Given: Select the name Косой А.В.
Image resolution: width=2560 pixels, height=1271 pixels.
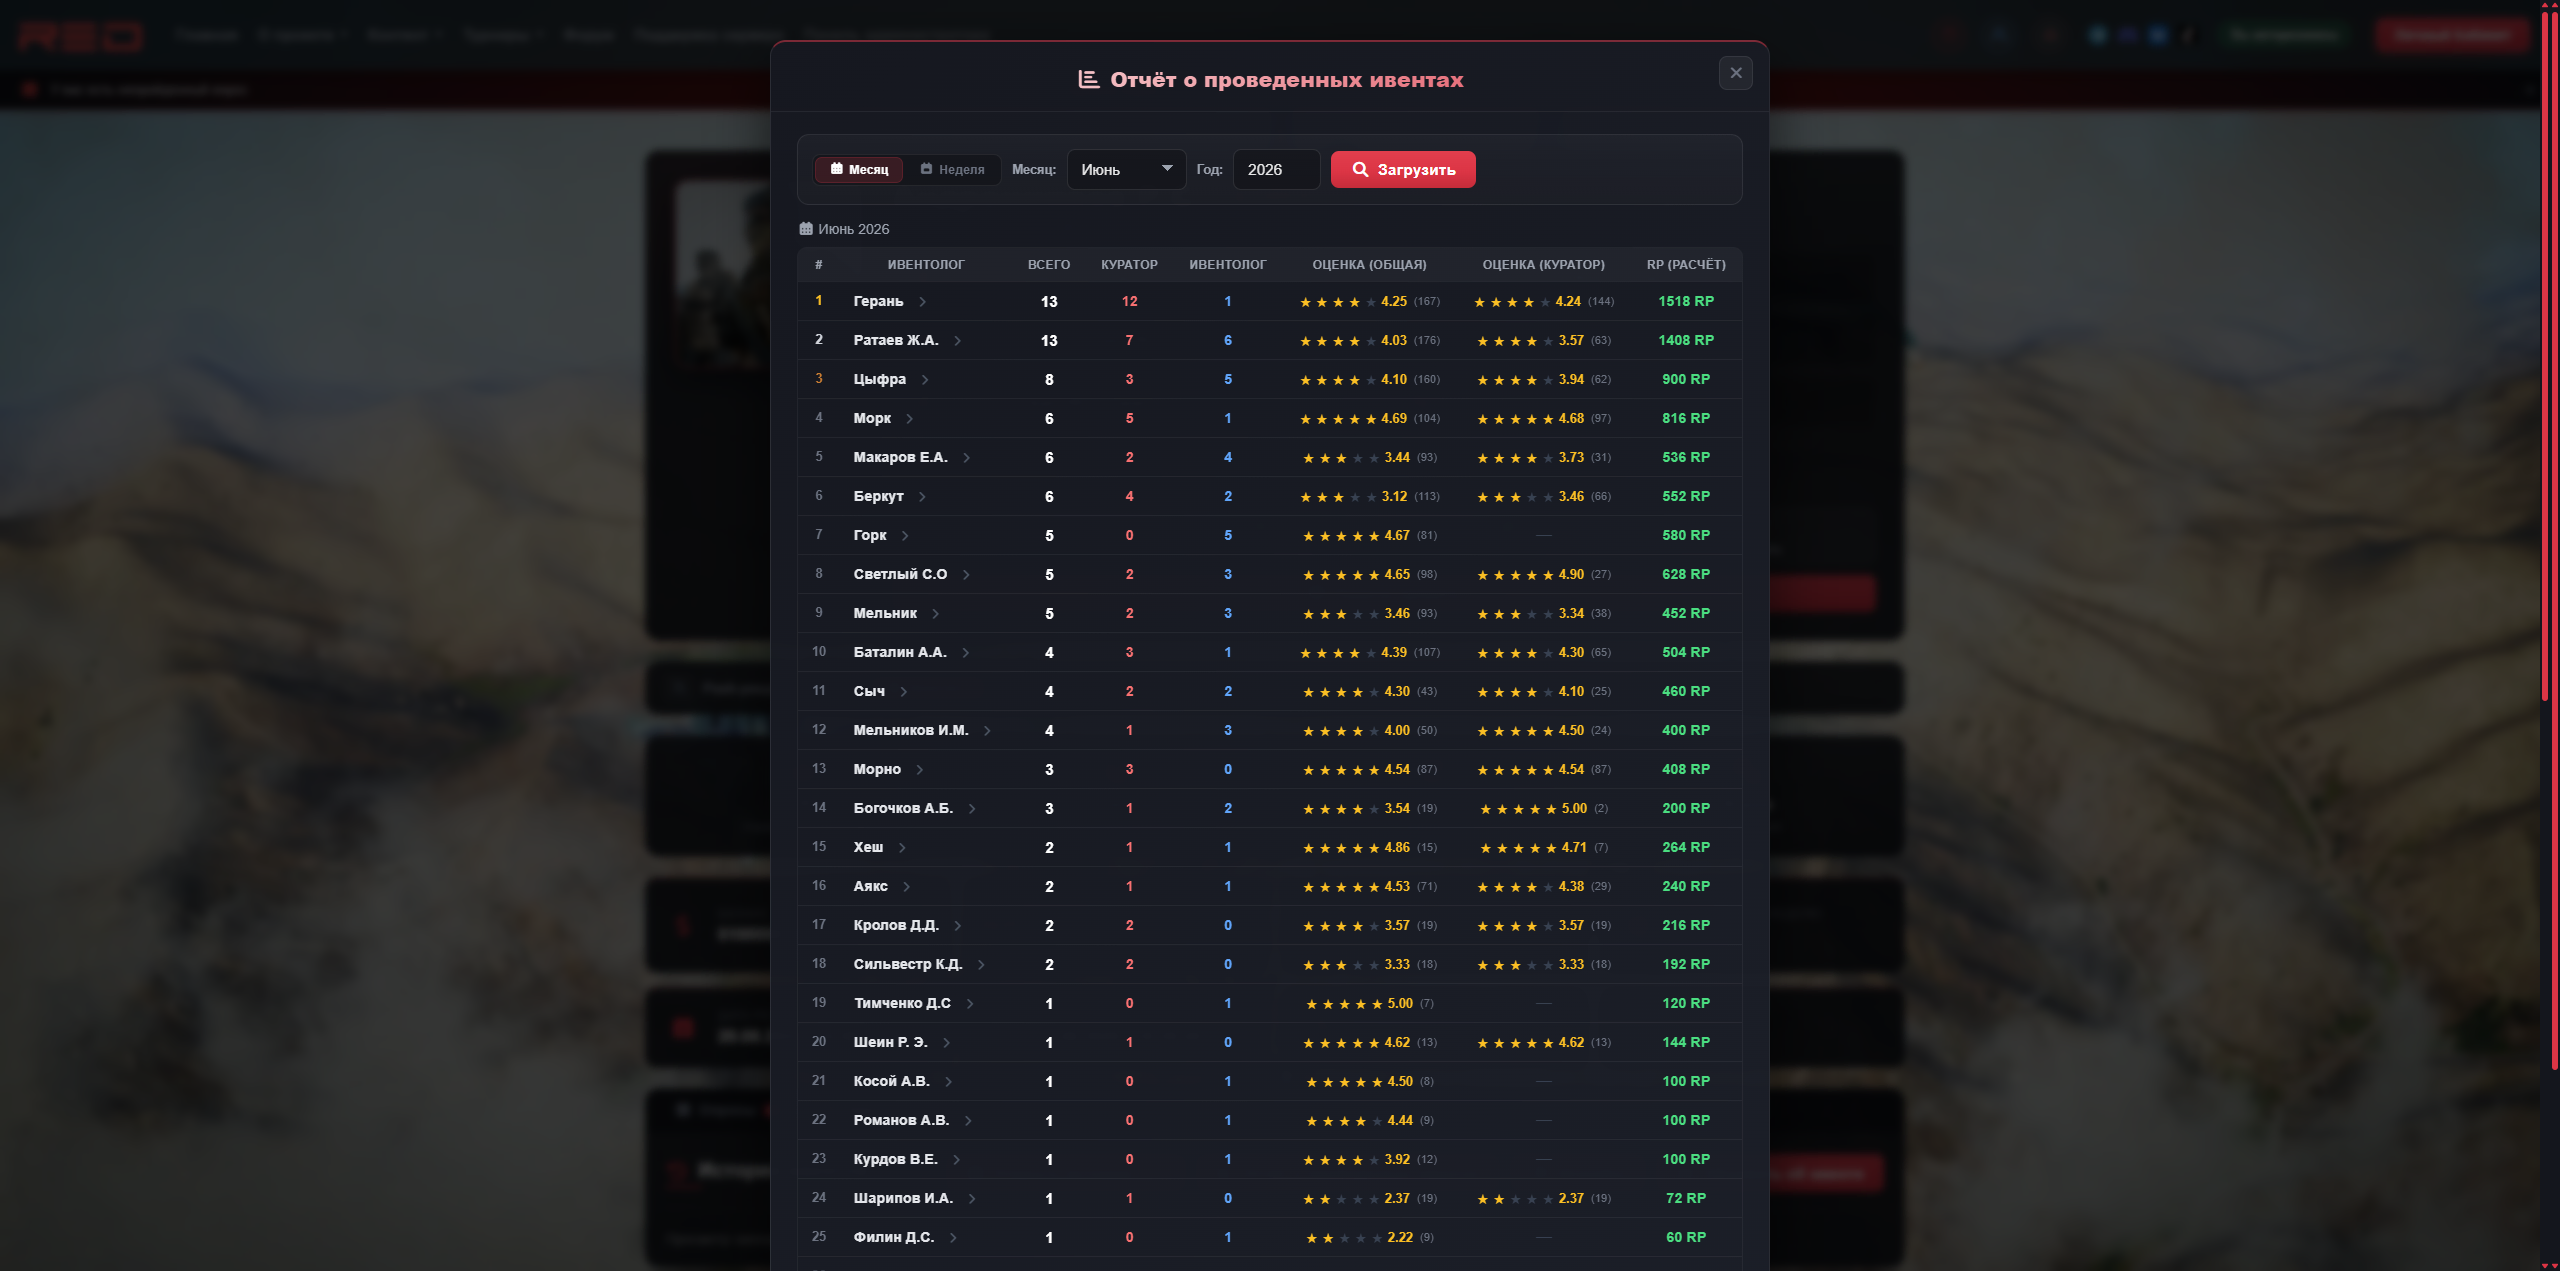Looking at the screenshot, I should coord(891,1081).
